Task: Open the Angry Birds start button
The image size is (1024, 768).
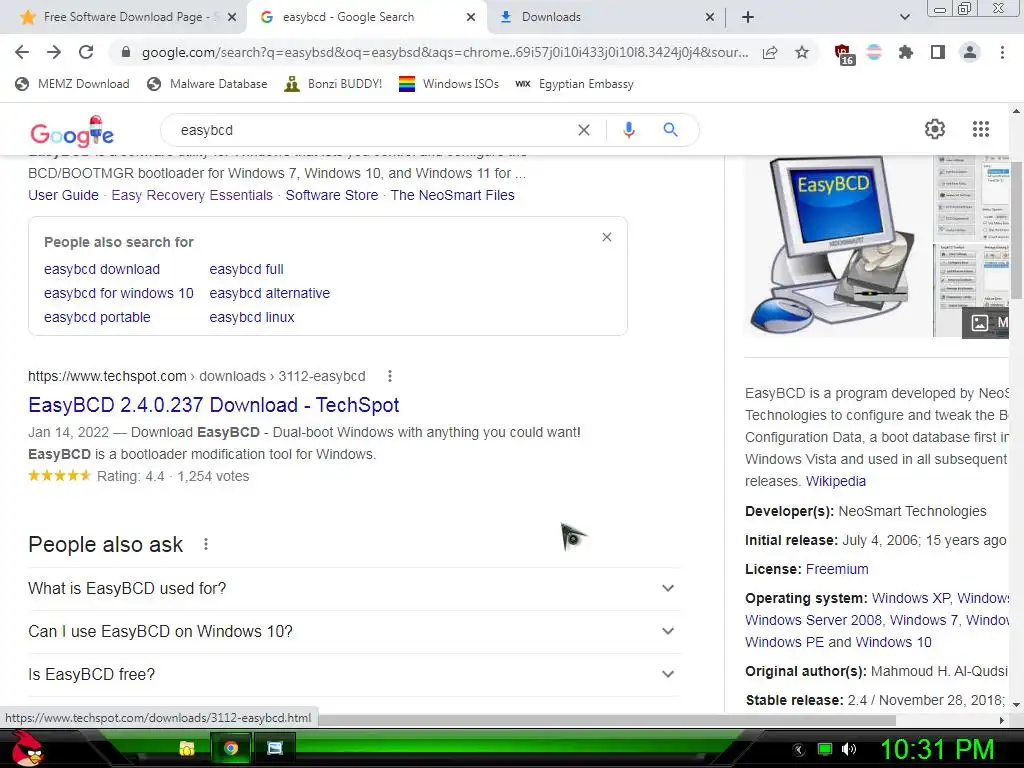Action: point(28,748)
